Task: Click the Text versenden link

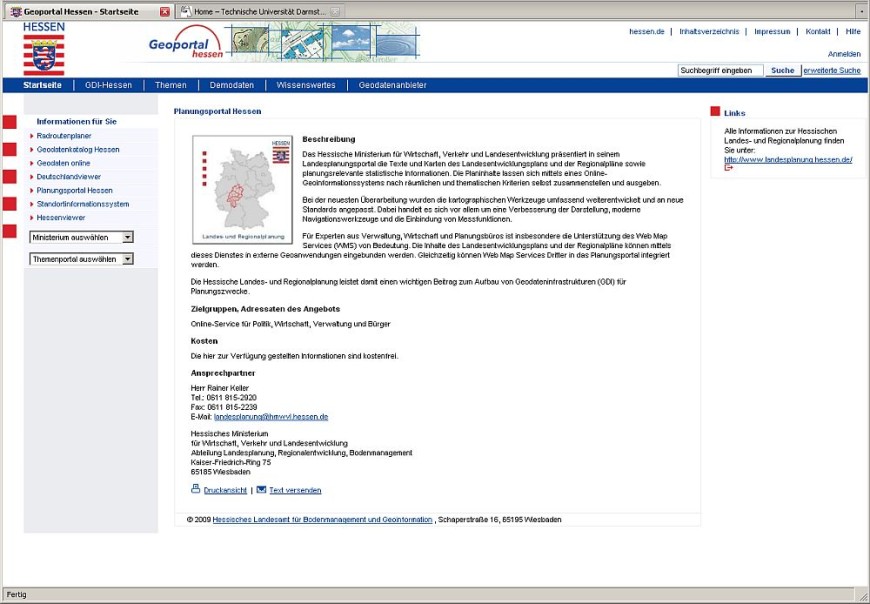Action: (295, 490)
